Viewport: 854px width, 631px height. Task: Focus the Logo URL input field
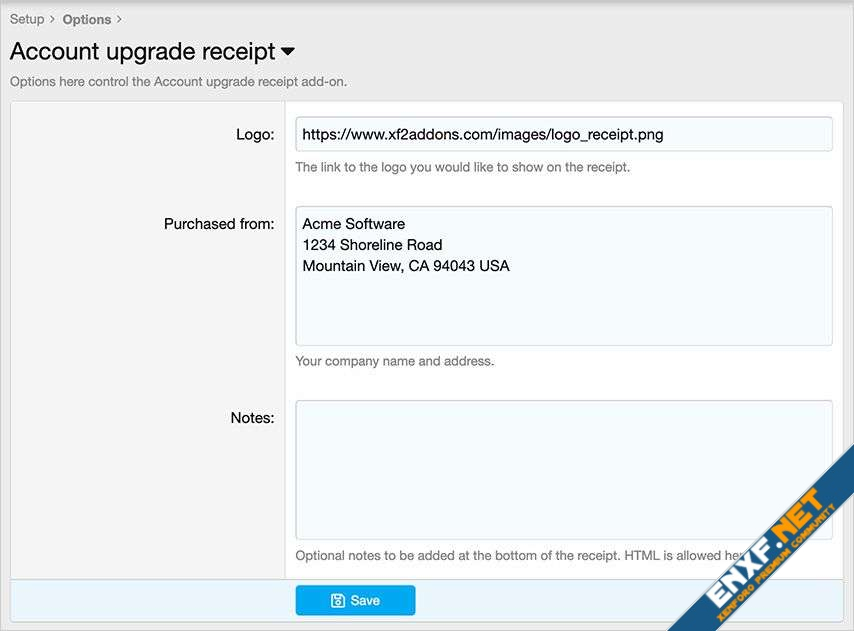[x=563, y=134]
